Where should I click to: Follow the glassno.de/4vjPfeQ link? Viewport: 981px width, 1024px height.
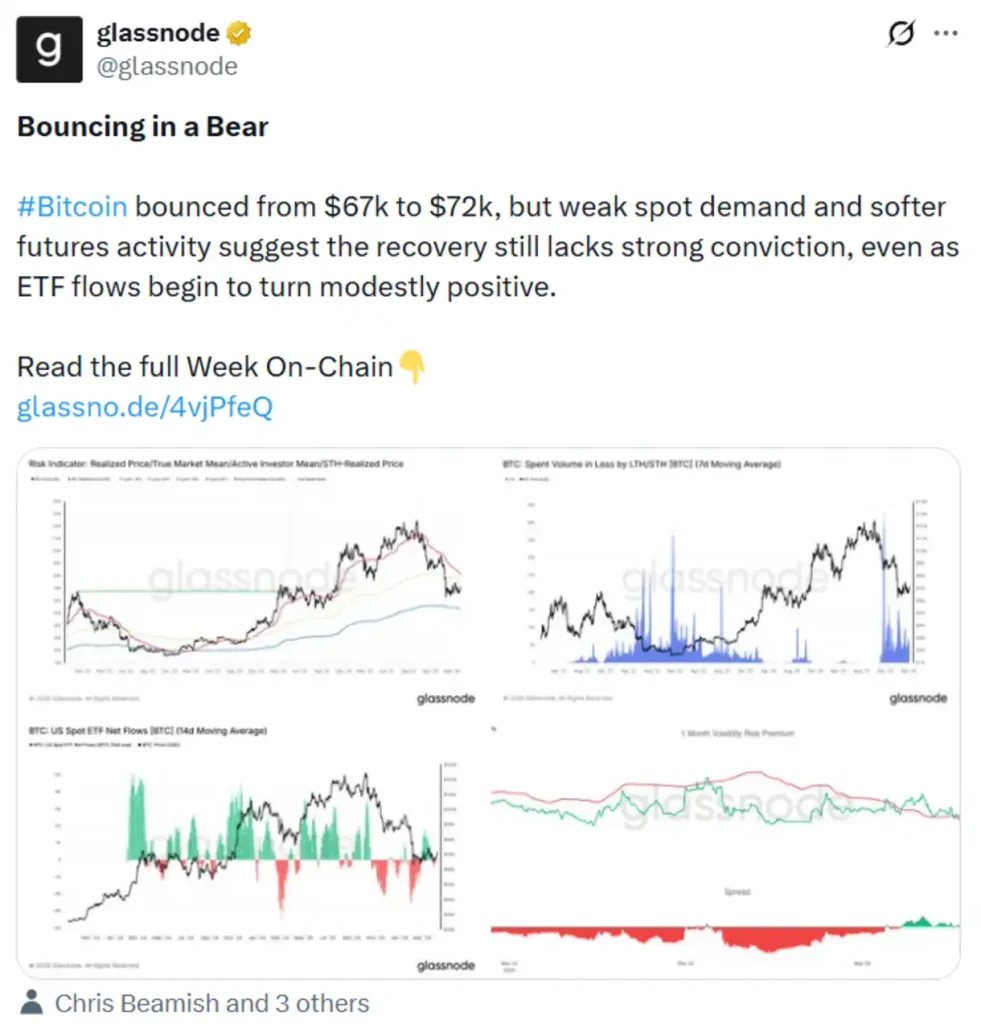tap(143, 407)
